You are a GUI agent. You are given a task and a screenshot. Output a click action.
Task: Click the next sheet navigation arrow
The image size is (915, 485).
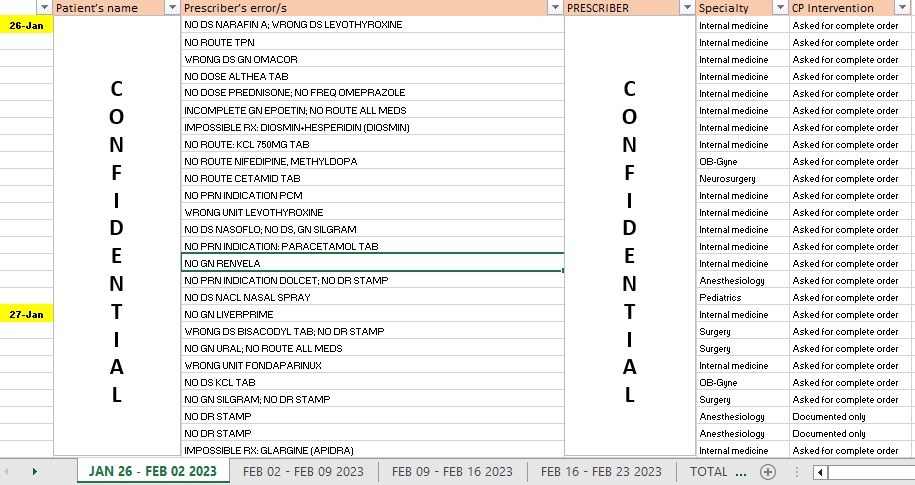point(34,472)
